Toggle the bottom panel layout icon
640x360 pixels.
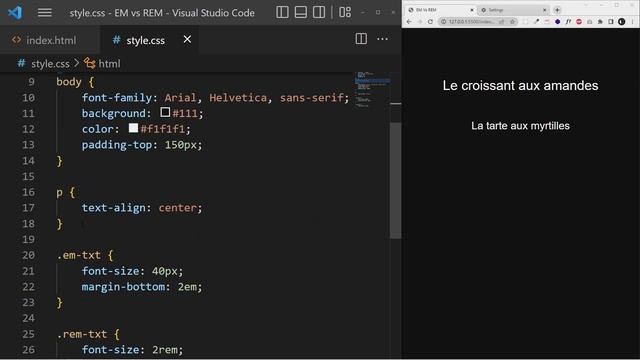click(x=301, y=12)
